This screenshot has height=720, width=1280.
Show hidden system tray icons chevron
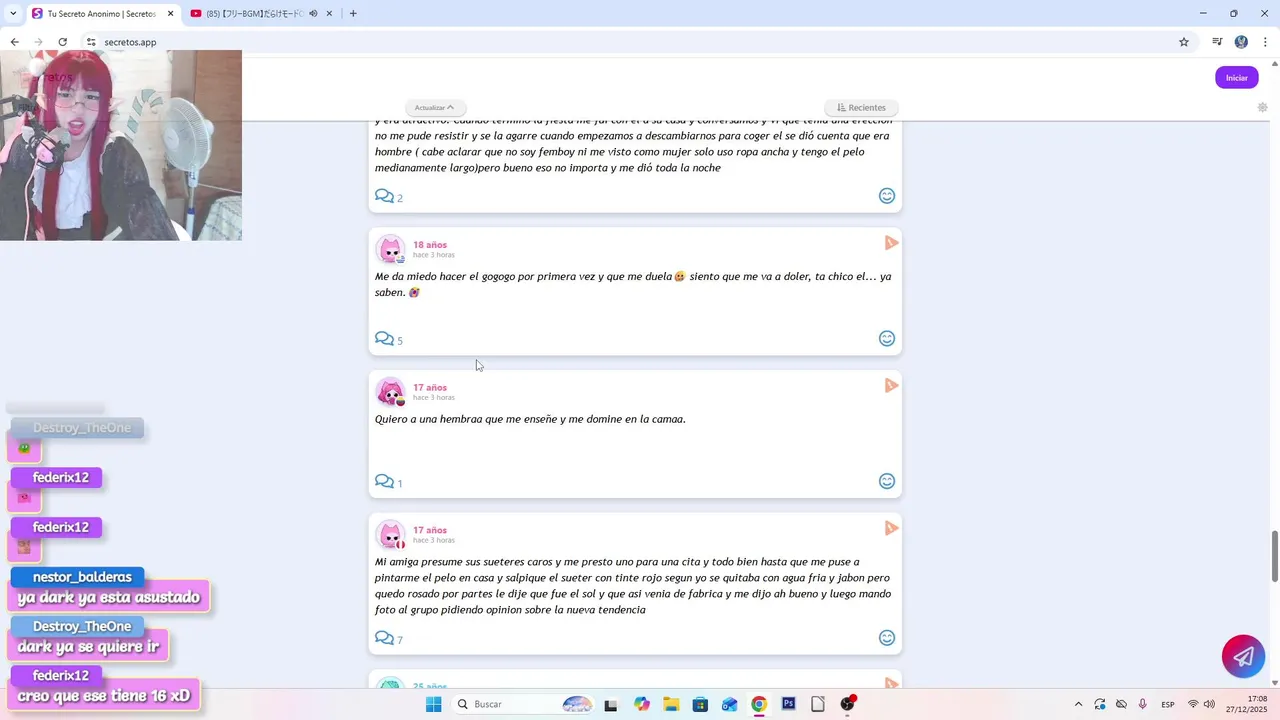coord(1078,704)
